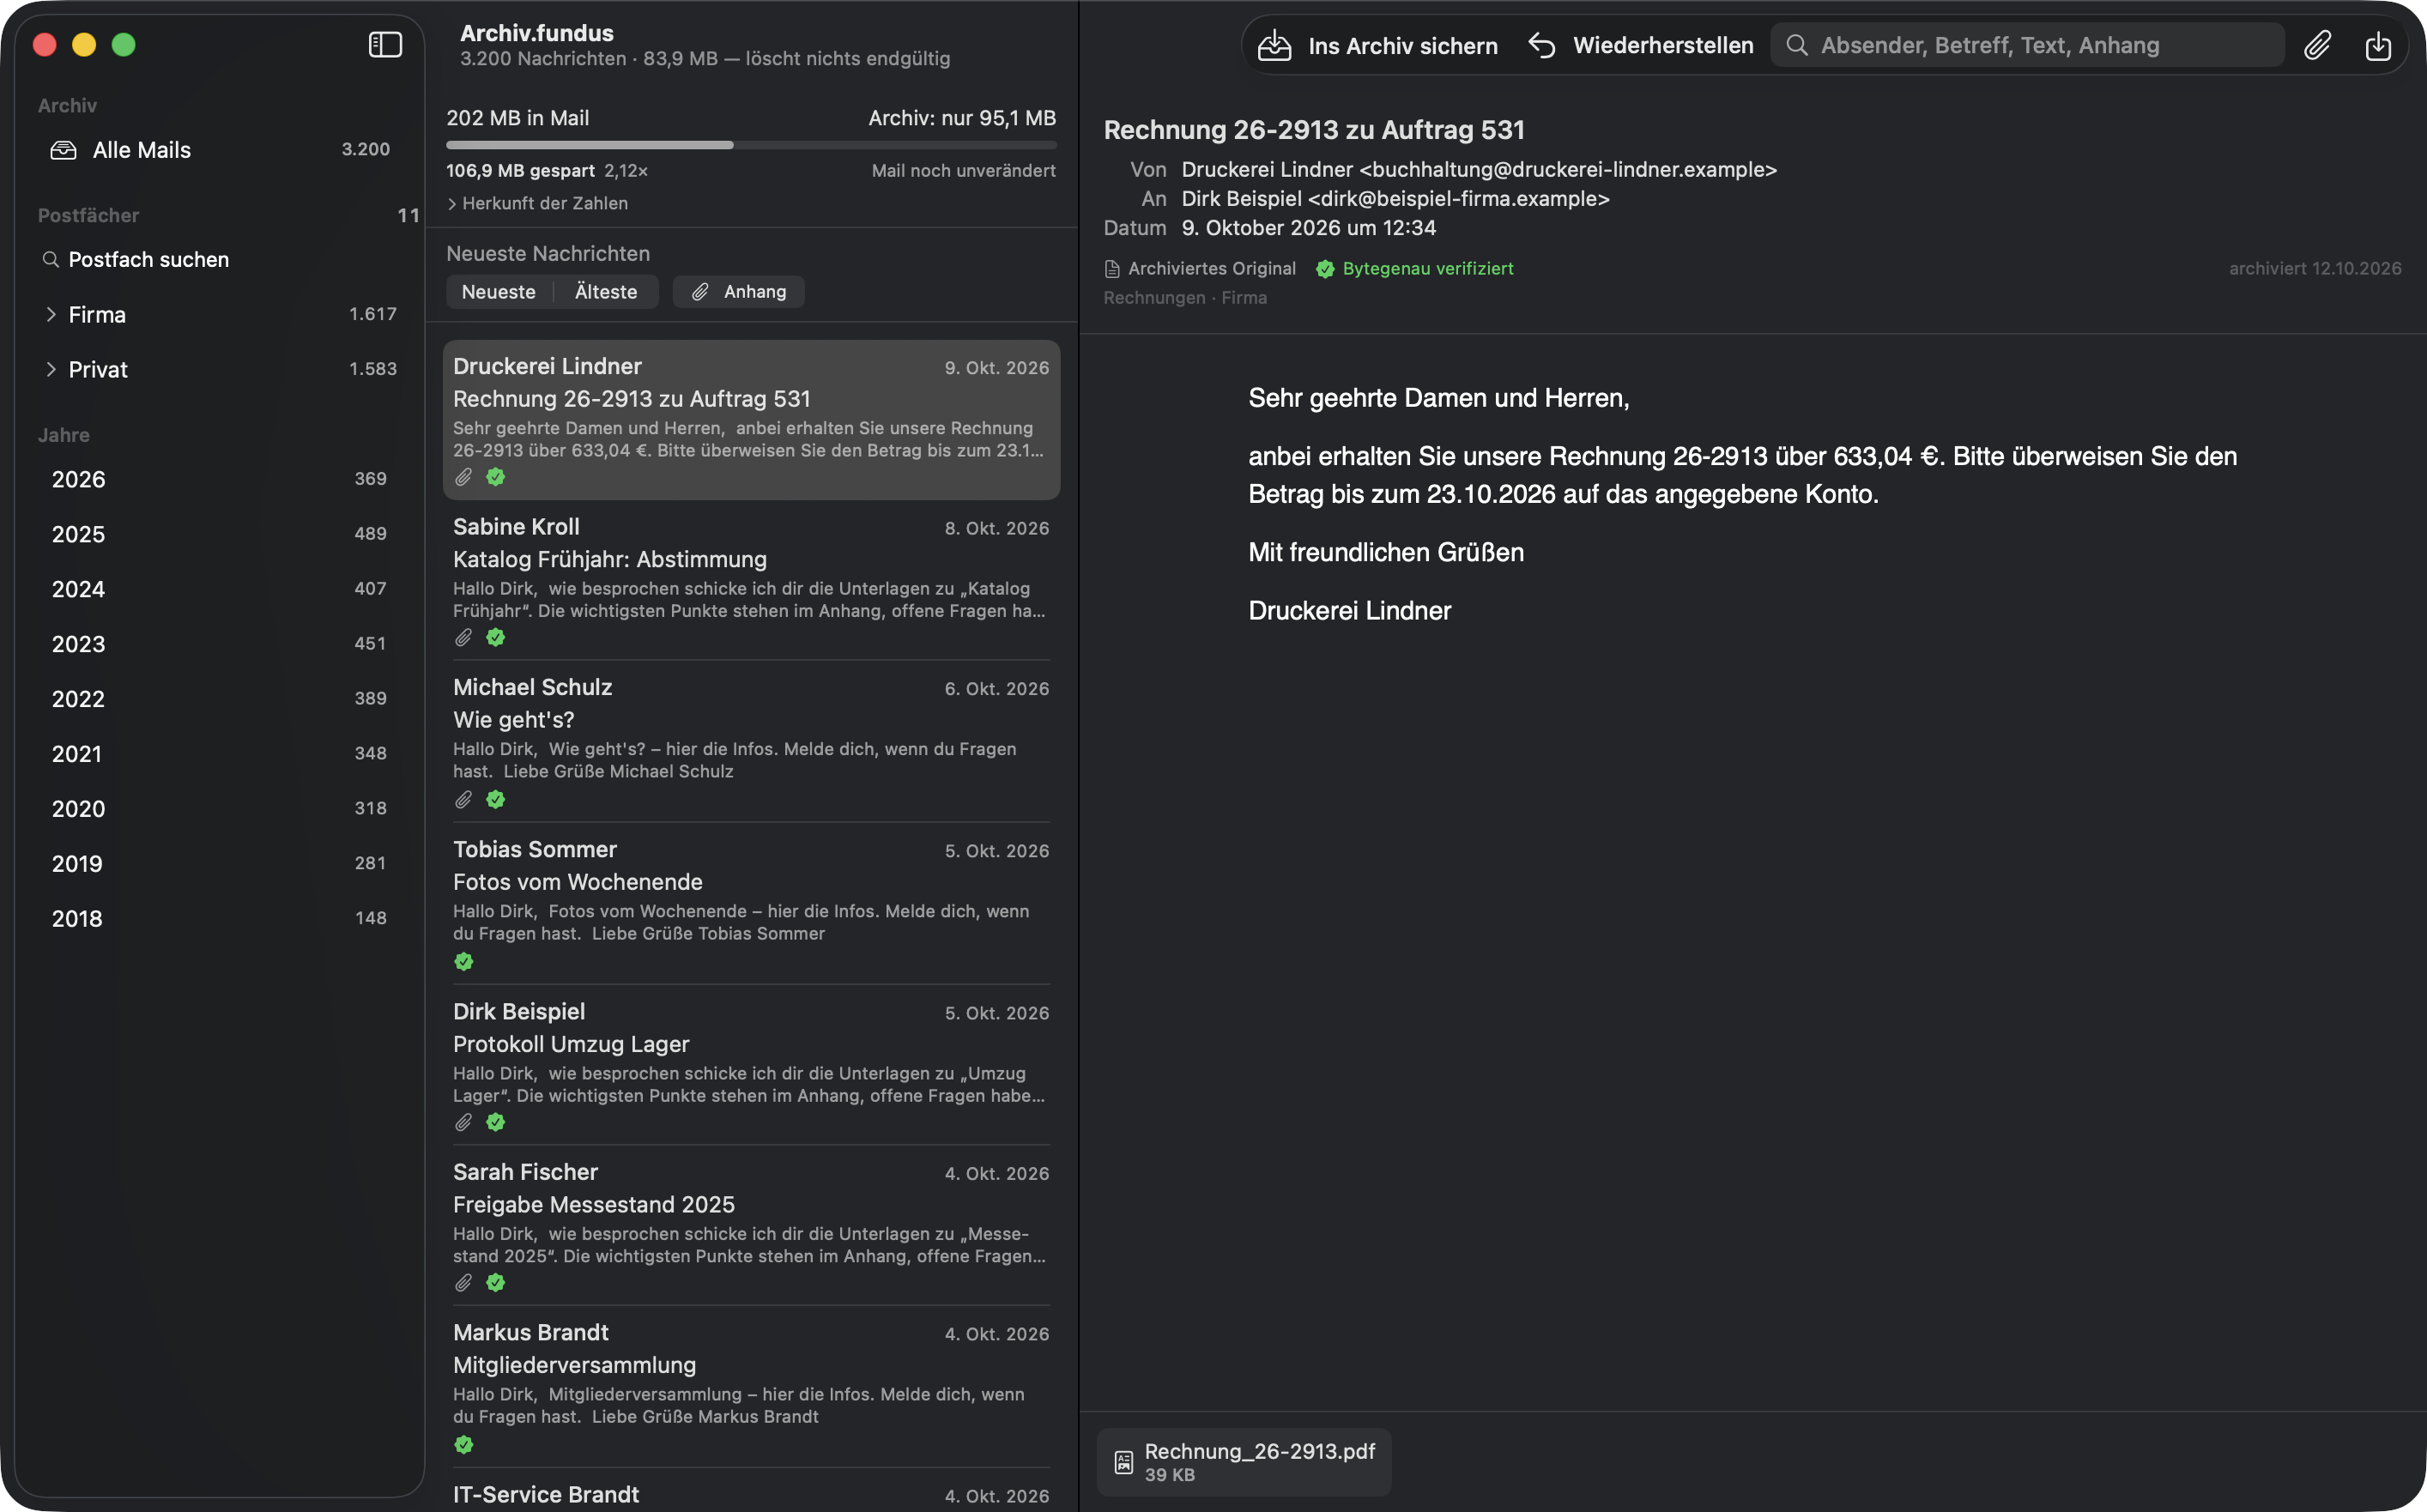Click the export share icon at top right
Screen dimensions: 2427x1512
2378,45
